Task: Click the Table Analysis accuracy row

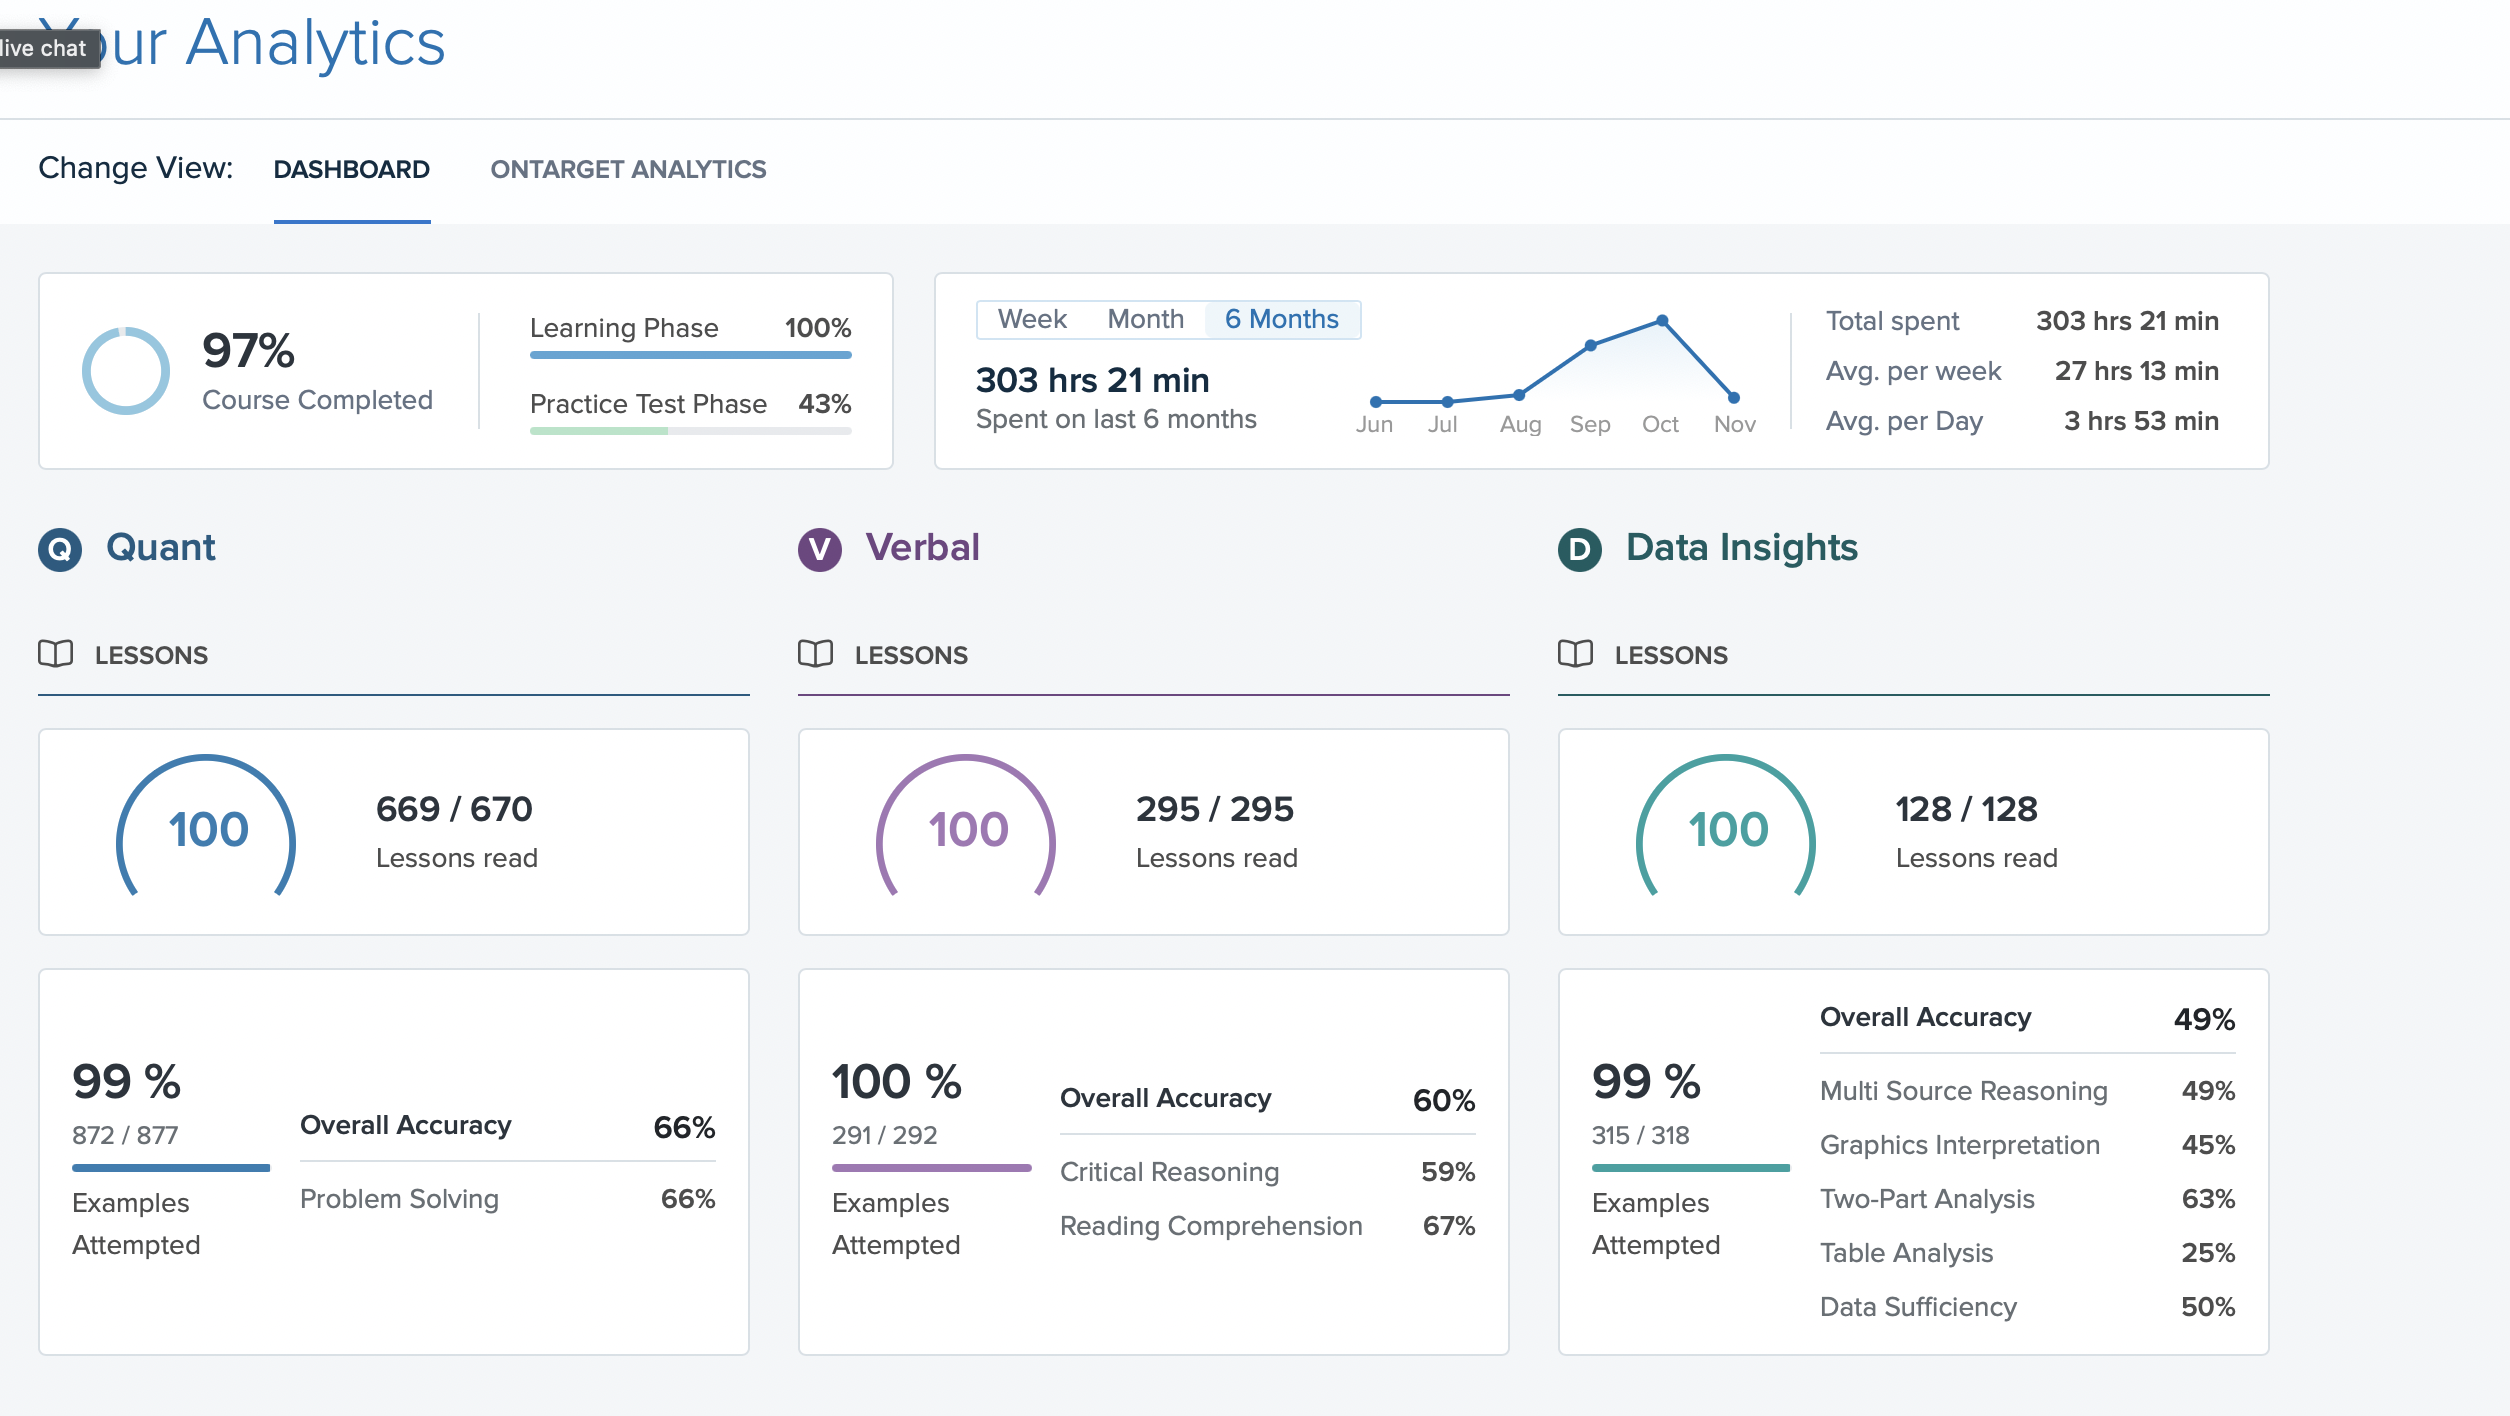Action: 1906,1253
